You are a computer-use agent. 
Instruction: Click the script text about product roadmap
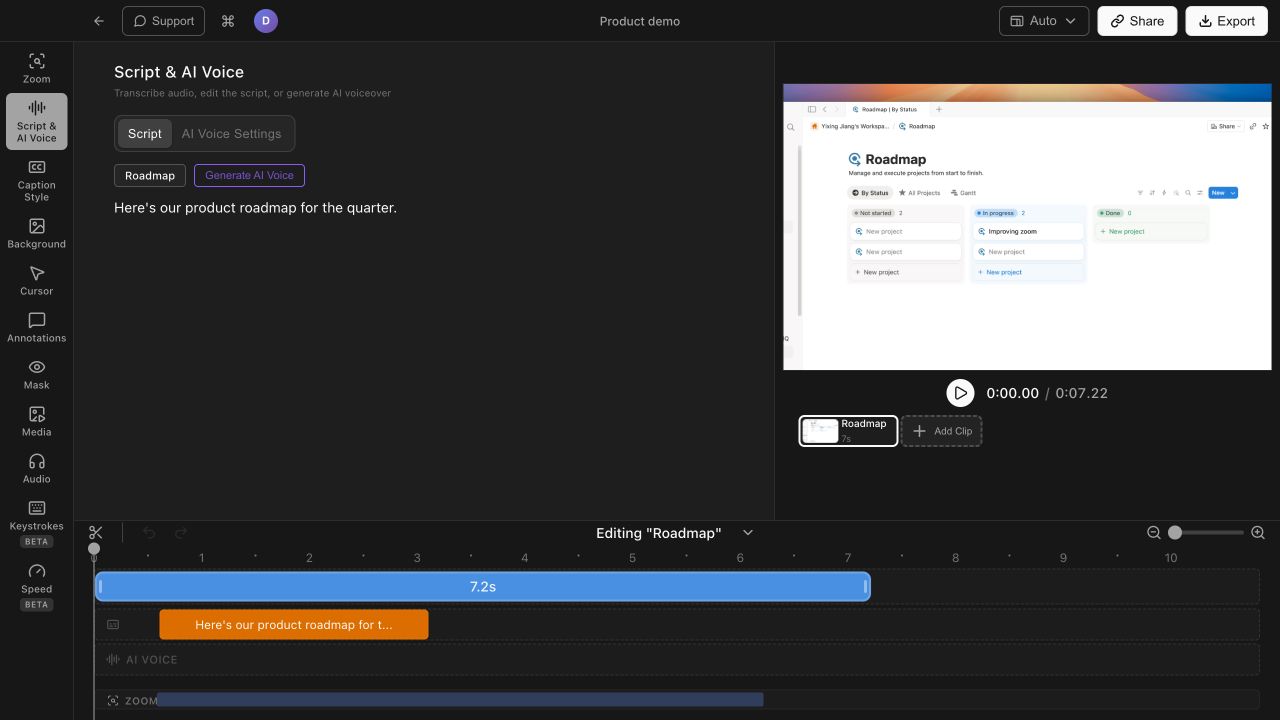[255, 208]
